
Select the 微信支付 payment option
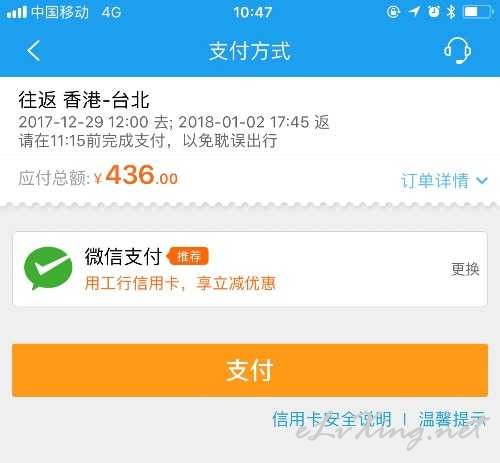click(x=250, y=269)
